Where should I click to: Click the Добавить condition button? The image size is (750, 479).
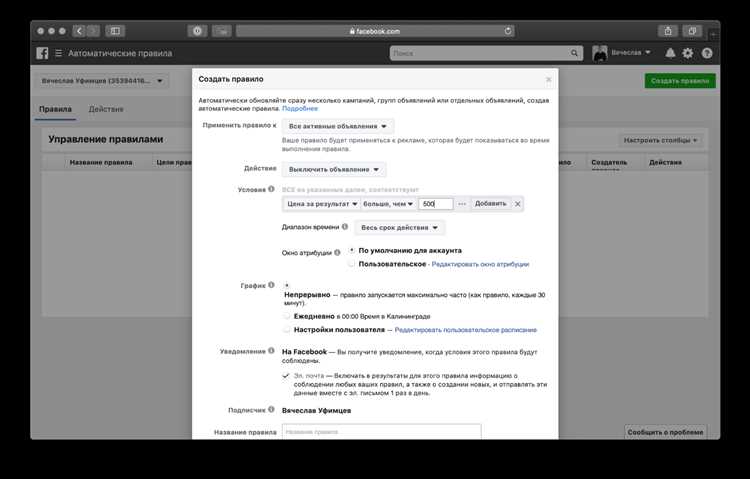click(x=490, y=204)
